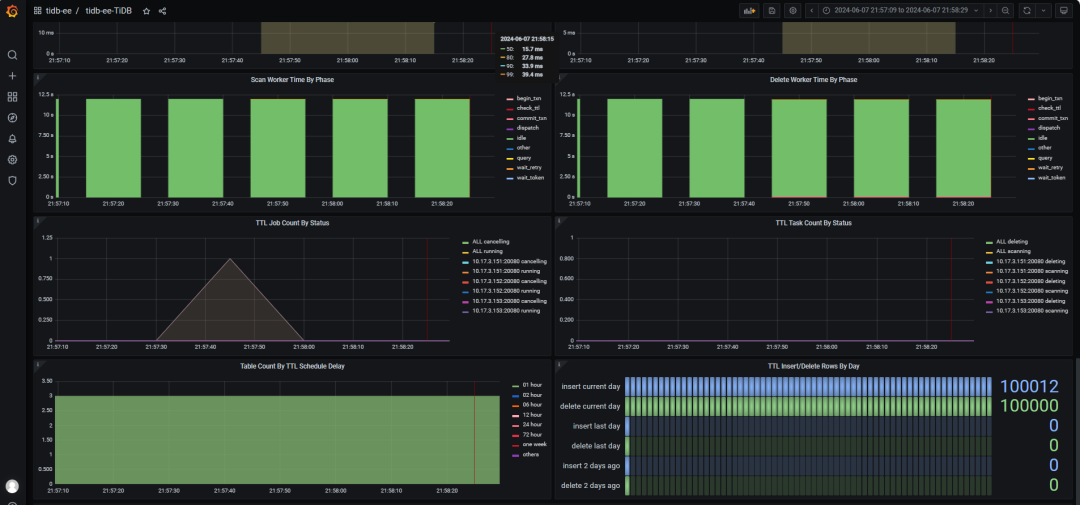The height and width of the screenshot is (505, 1080).
Task: Click the tidb-ee-TiDB dashboard title
Action: coord(109,11)
